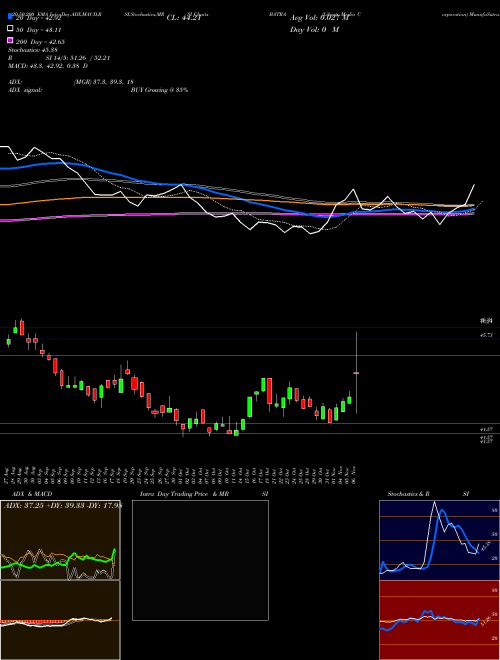This screenshot has width=500, height=660.
Task: Select the '20 Day - 42.92' legend label
Action: [x=39, y=18]
